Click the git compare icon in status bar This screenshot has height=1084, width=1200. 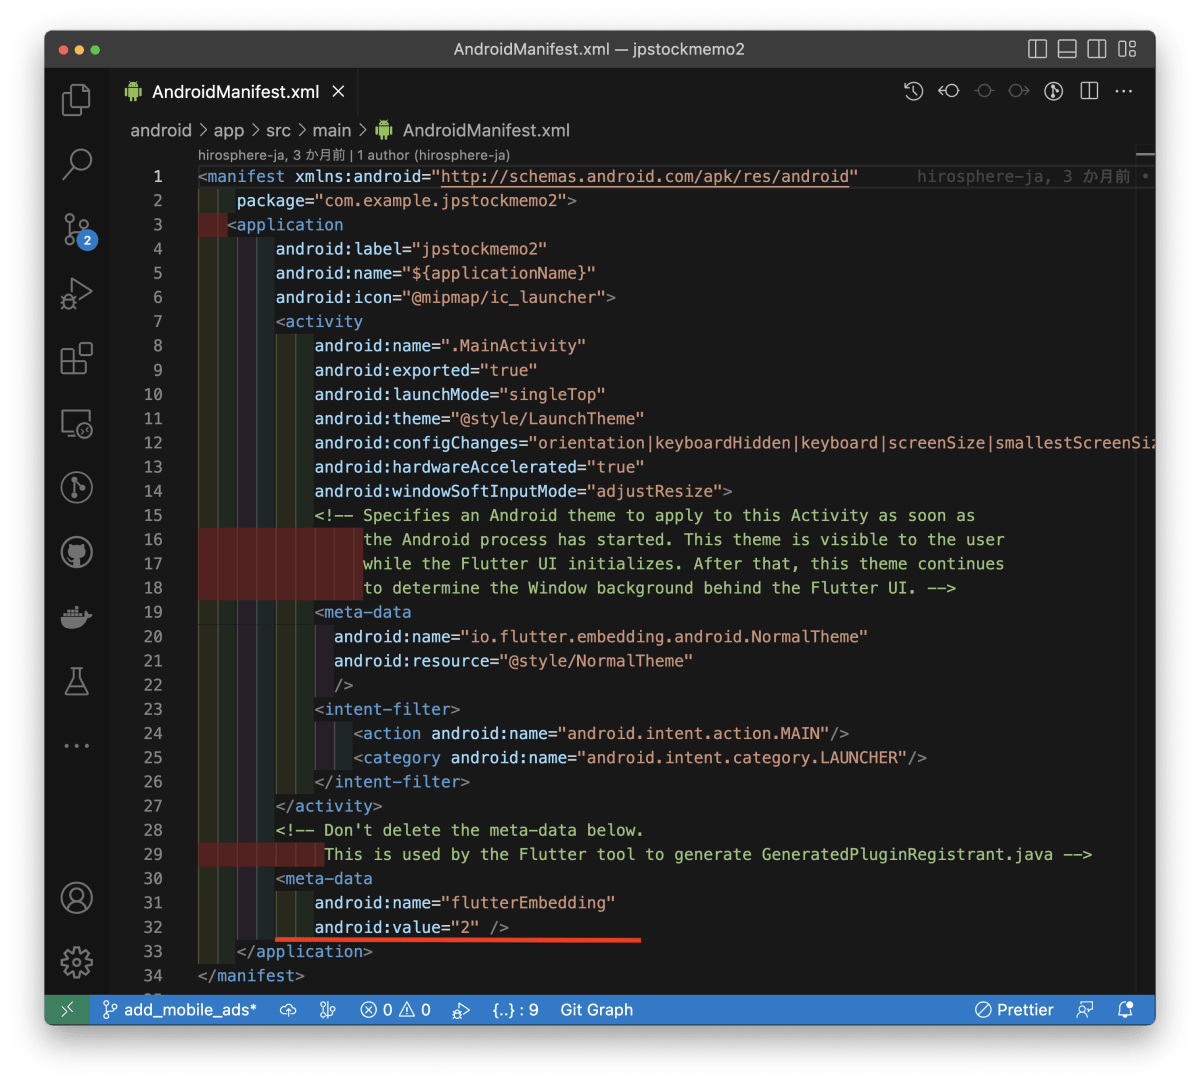tap(327, 1010)
